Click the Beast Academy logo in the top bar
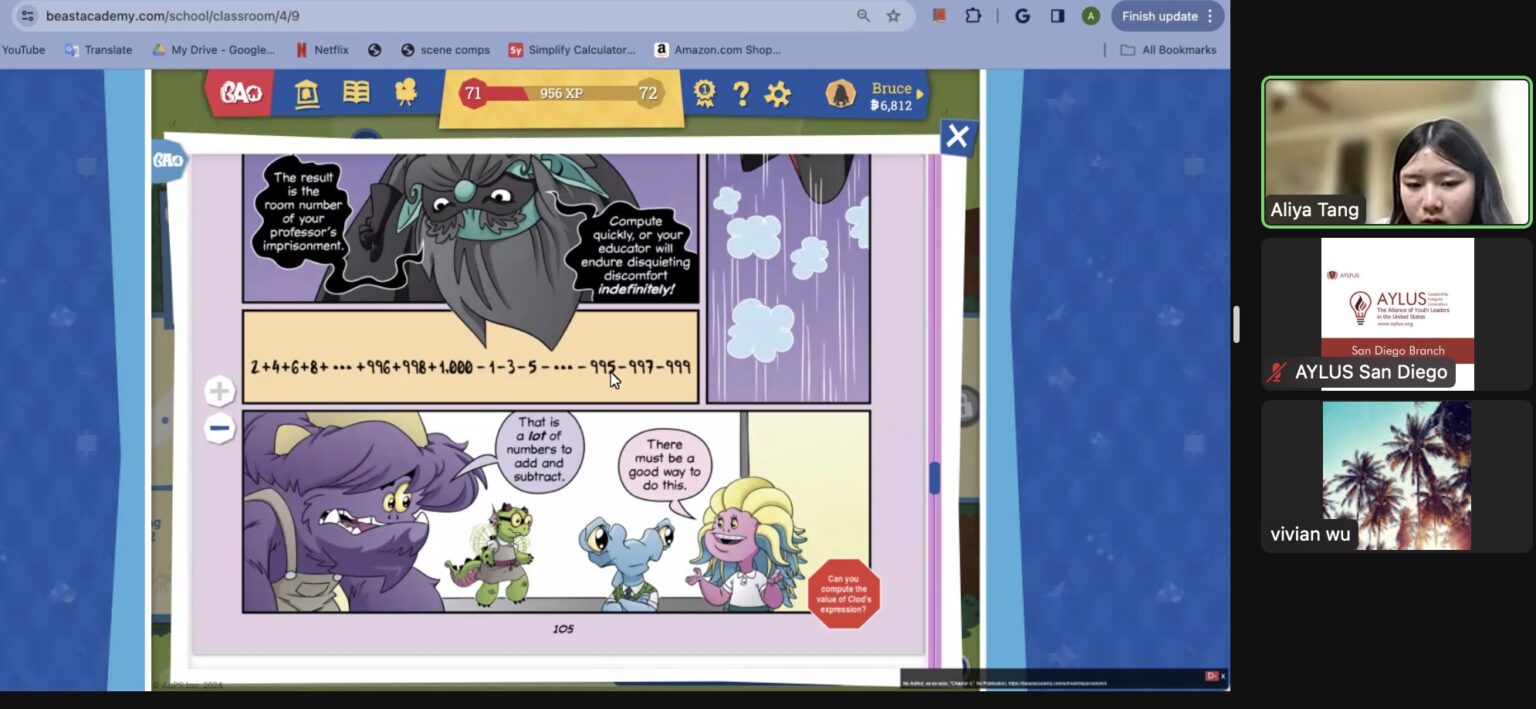This screenshot has width=1536, height=709. (x=240, y=93)
